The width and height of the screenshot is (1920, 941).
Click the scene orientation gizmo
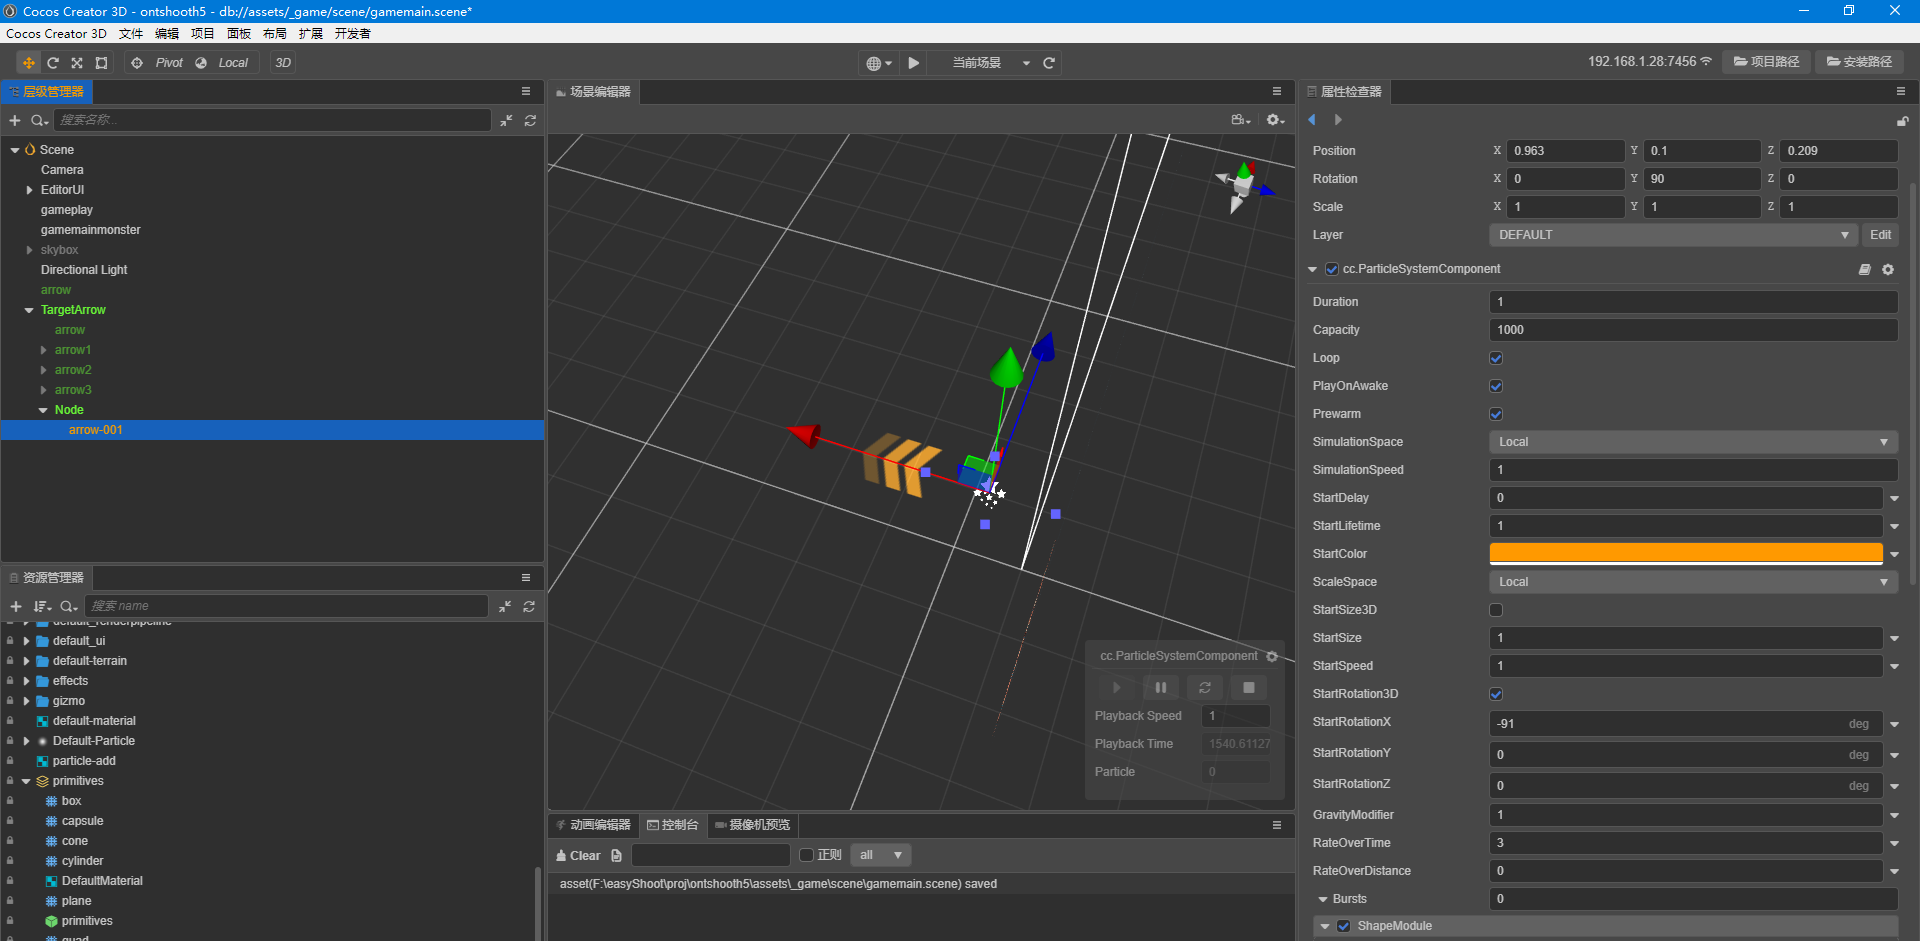click(1243, 186)
